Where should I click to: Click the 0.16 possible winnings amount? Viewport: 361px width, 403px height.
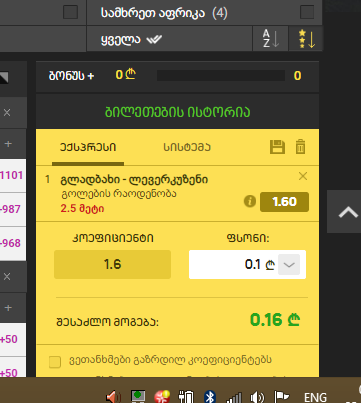[275, 320]
